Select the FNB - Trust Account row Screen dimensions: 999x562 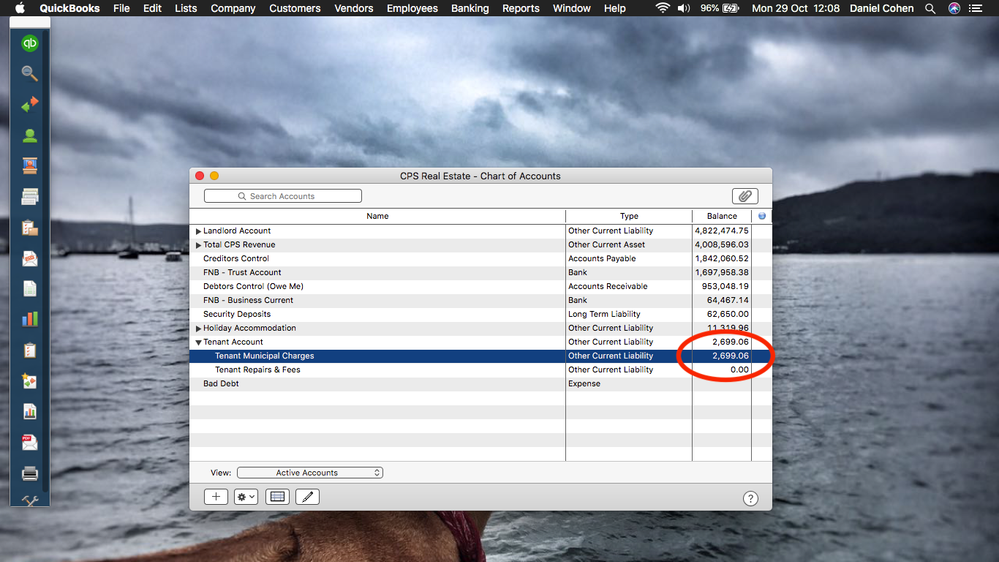[480, 273]
